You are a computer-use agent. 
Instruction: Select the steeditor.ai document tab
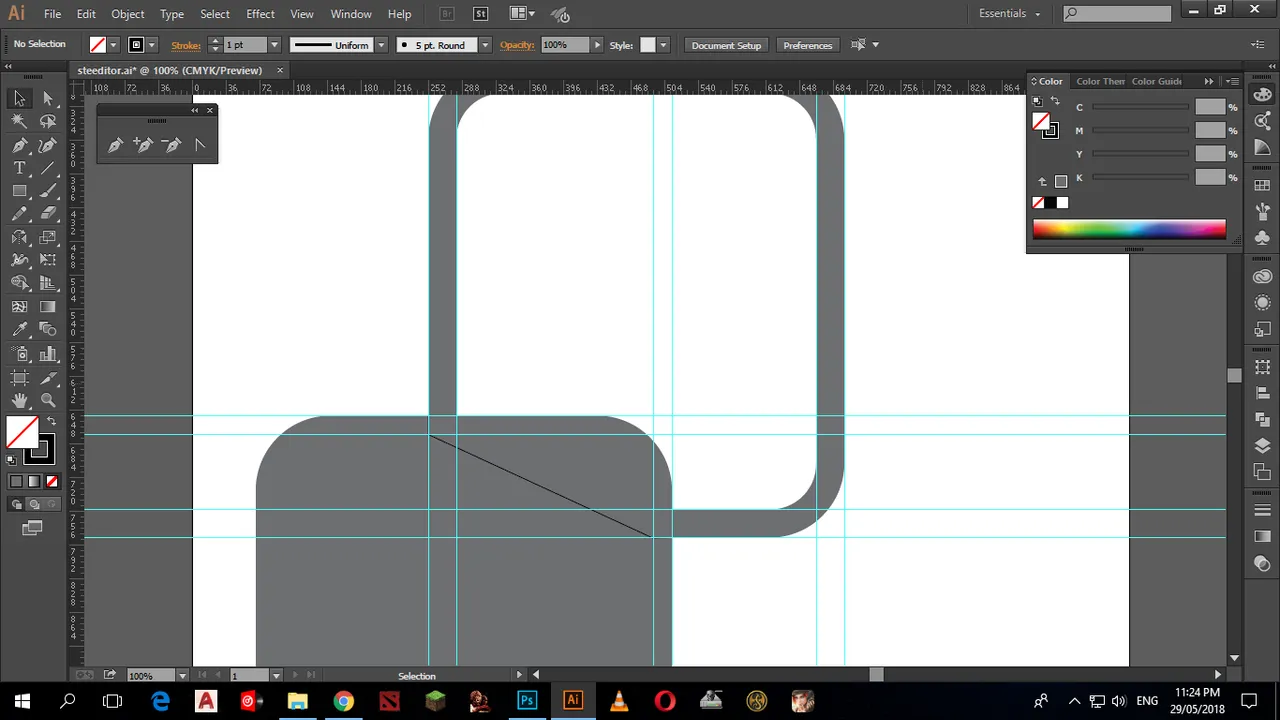tap(170, 70)
